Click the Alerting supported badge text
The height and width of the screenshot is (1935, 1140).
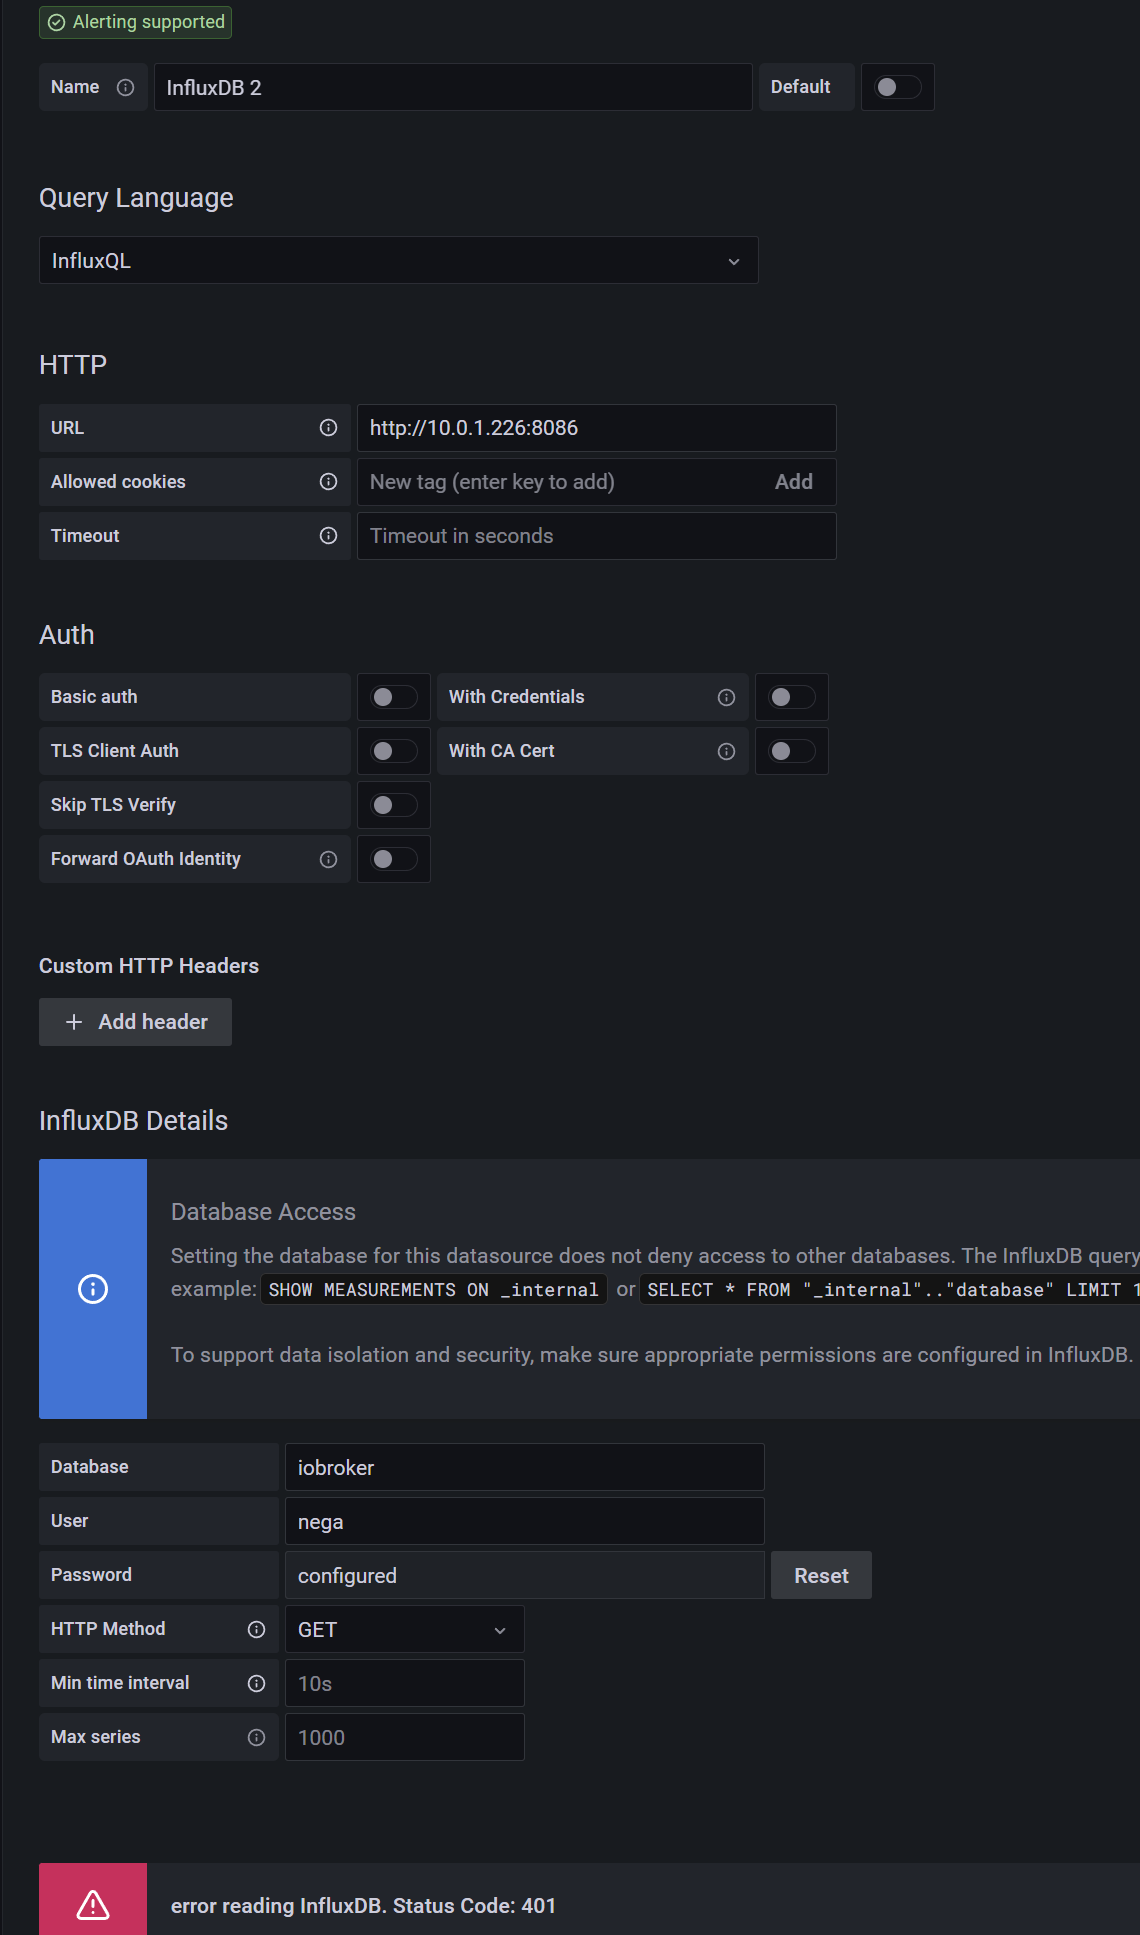click(149, 22)
